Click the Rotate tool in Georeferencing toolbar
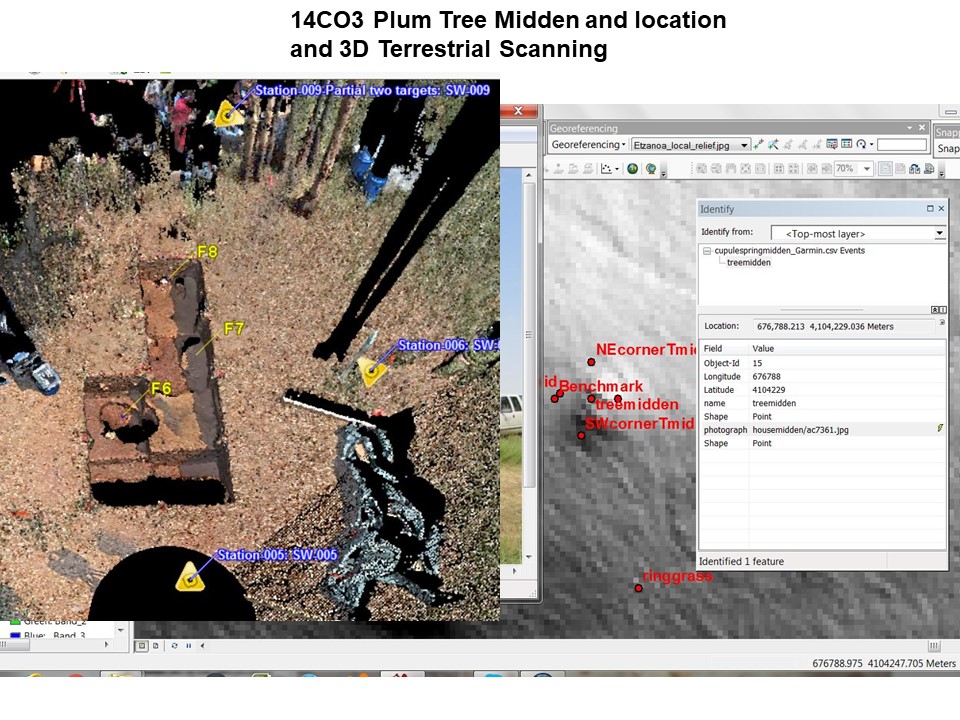Image resolution: width=960 pixels, height=720 pixels. [x=861, y=145]
